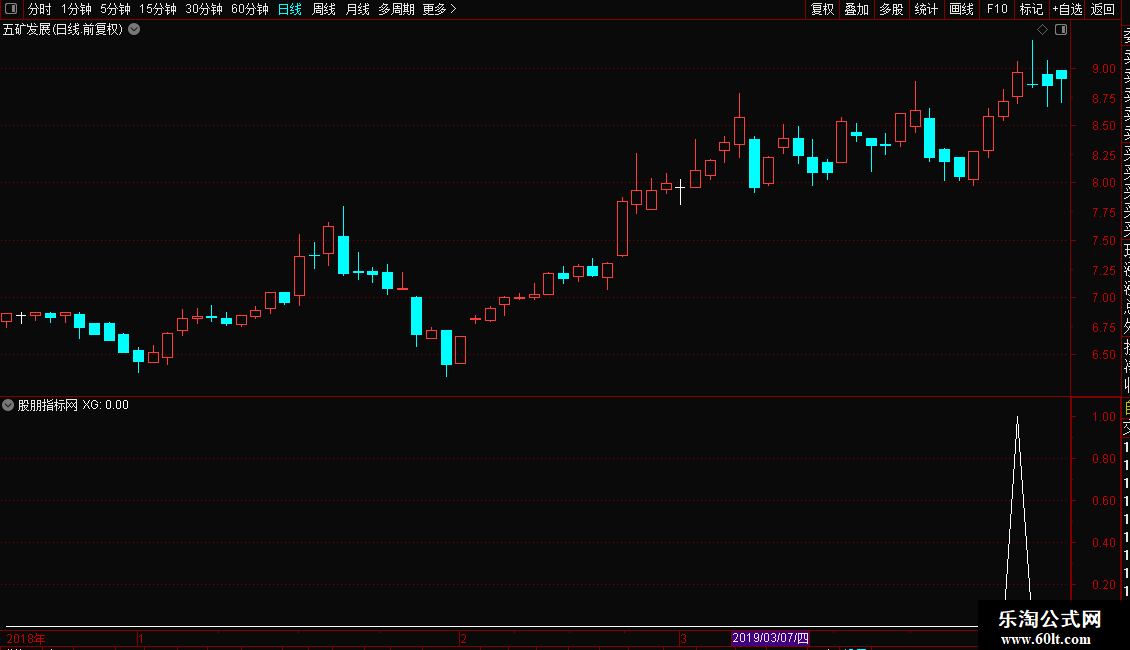
Task: Open 多周期 multi-period view
Action: click(396, 9)
